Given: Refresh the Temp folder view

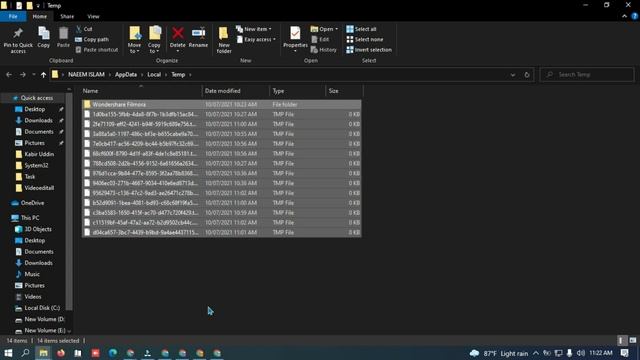Looking at the screenshot, I should (527, 75).
